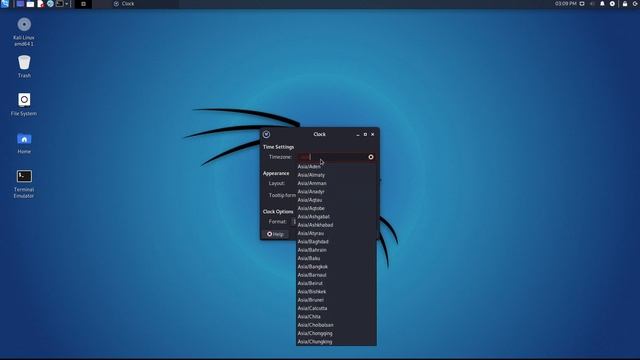Screen dimensions: 640x360
Task: Click the volume icon in top panel
Action: (592, 4)
